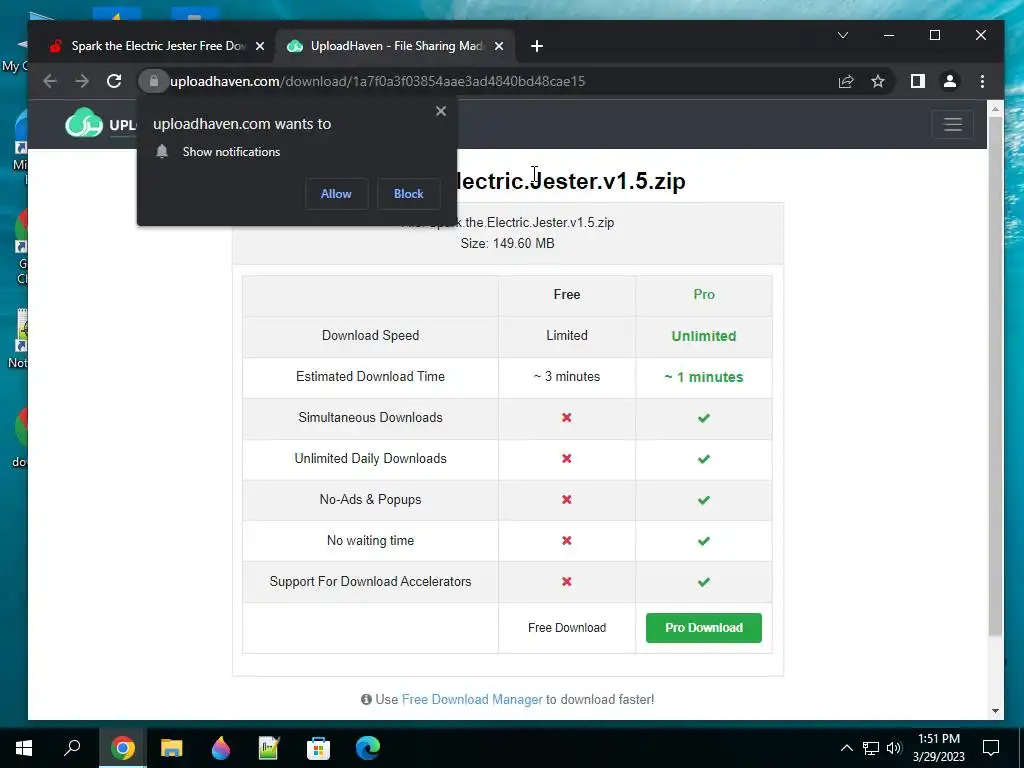Click the 'Limited' free speed cell

coord(567,336)
